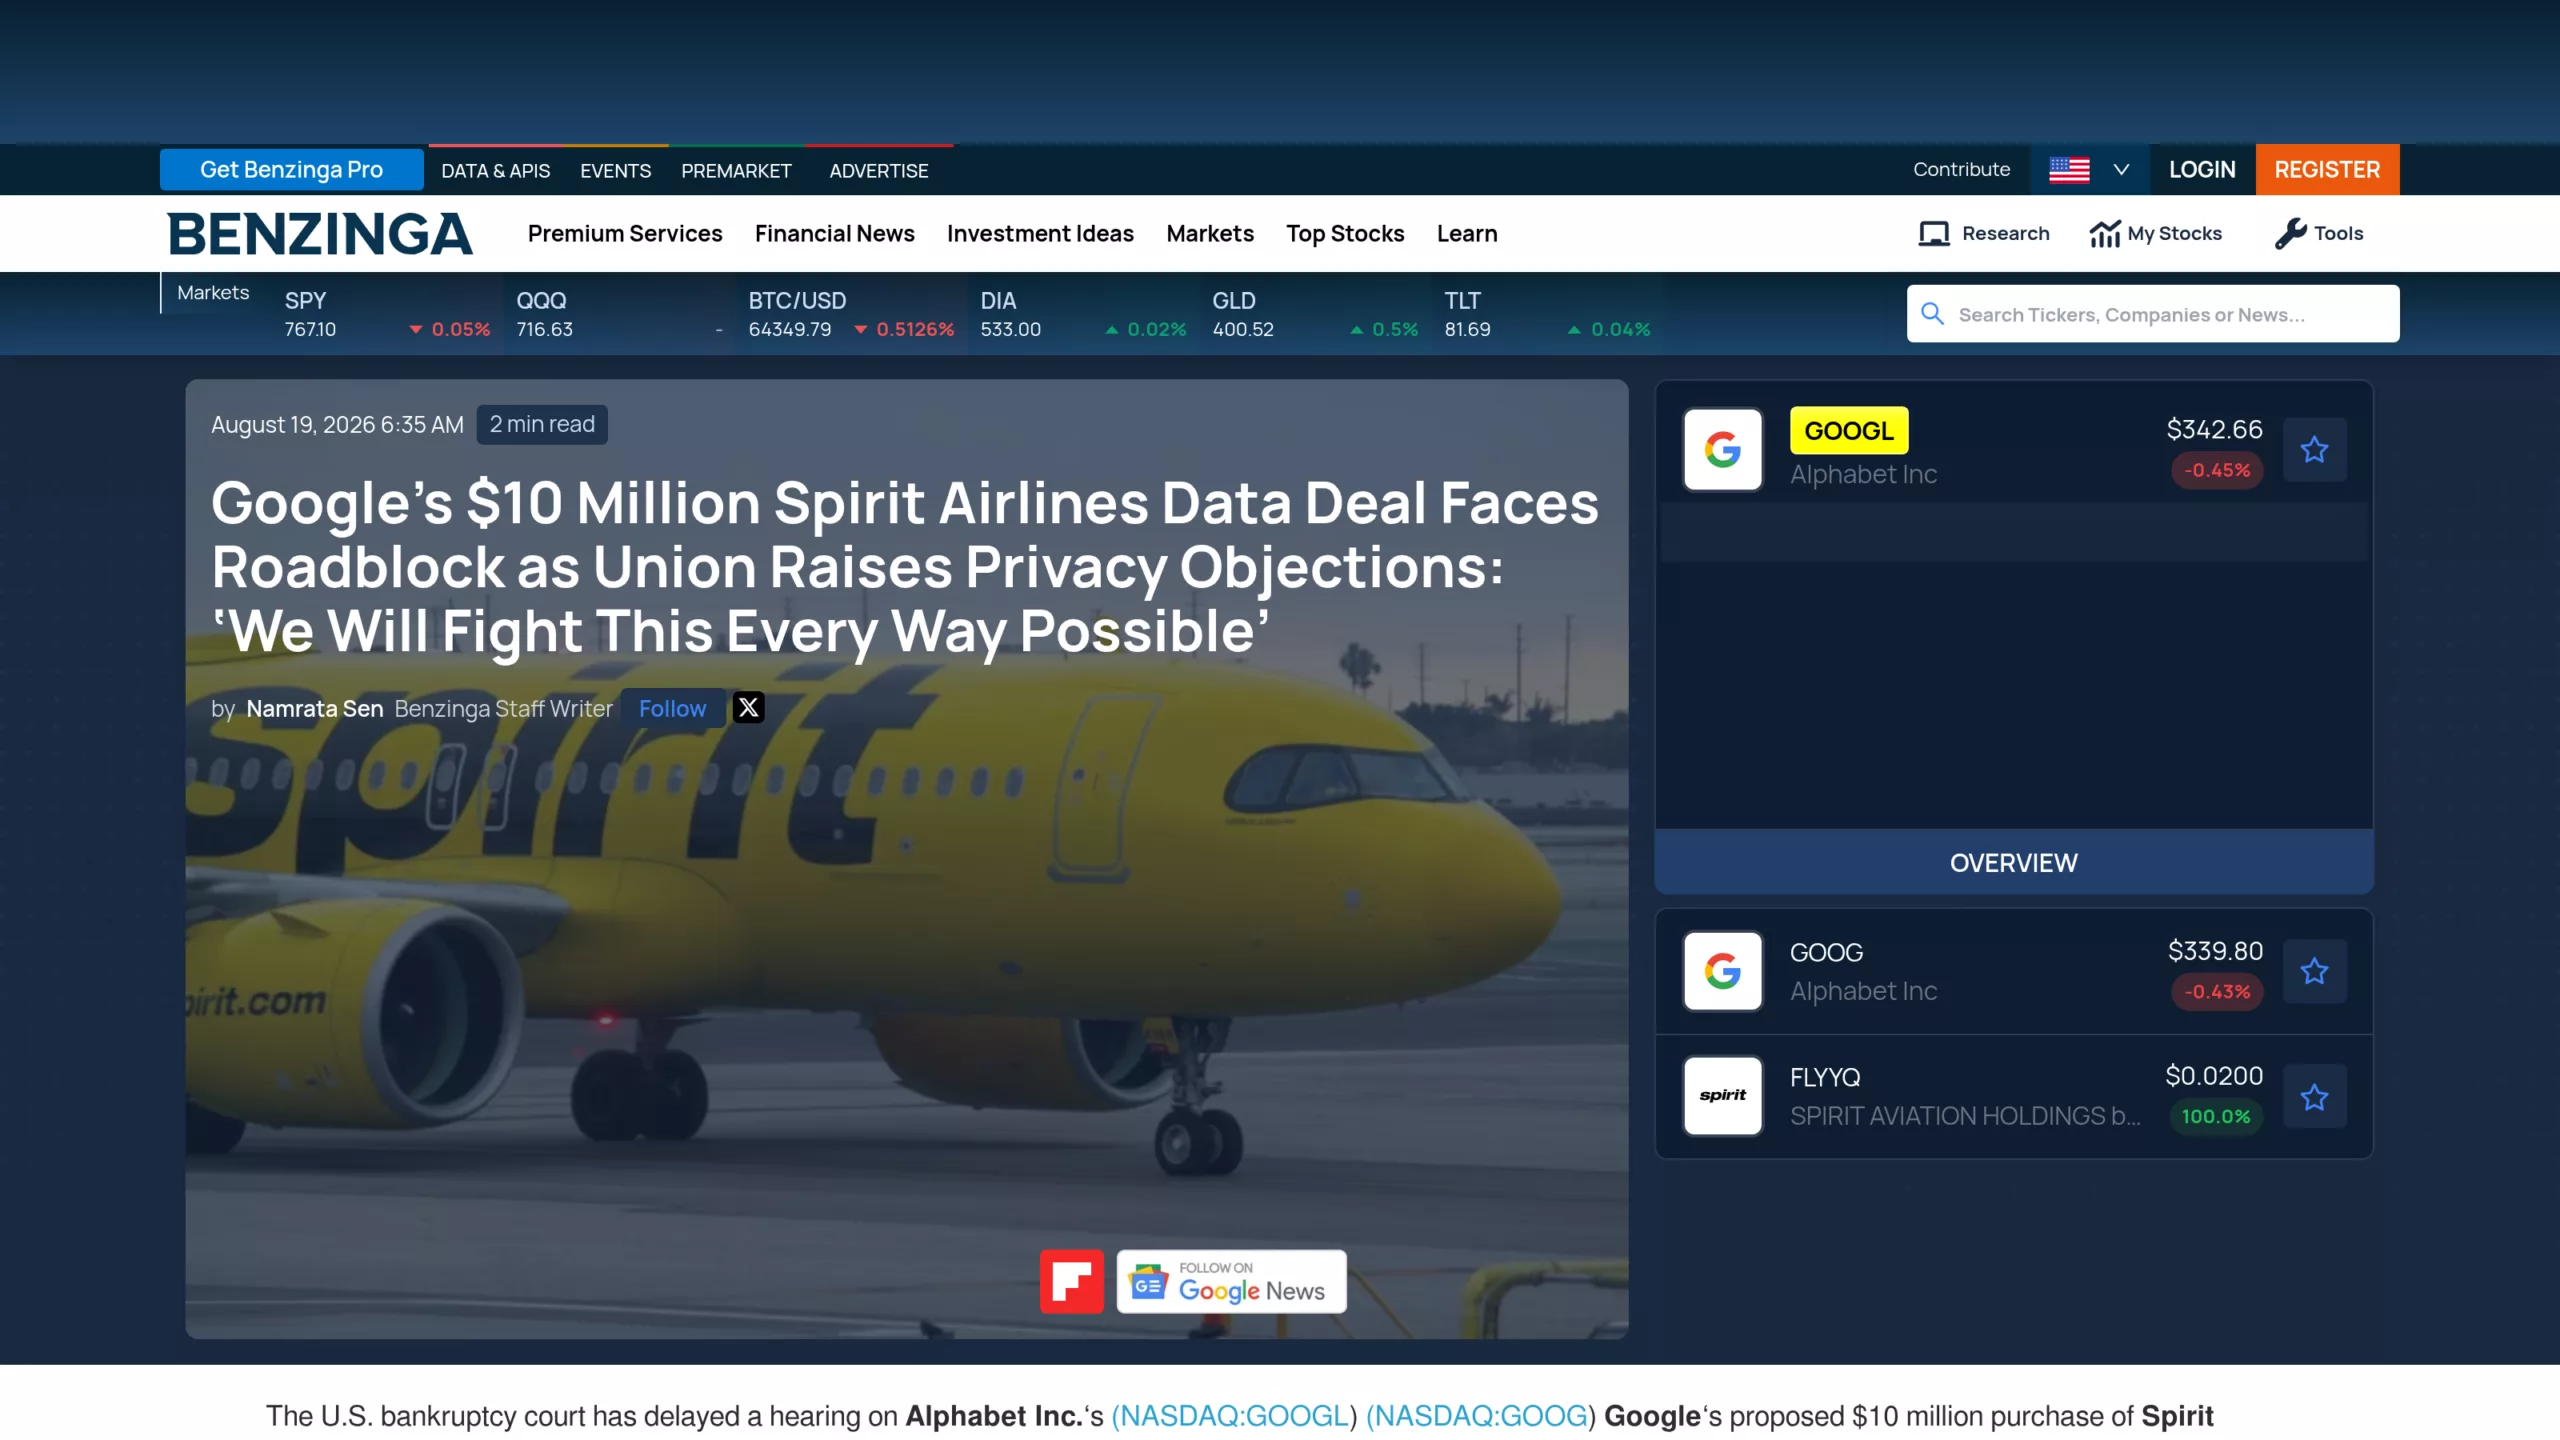Click Follow author button
The height and width of the screenshot is (1440, 2560).
[x=673, y=709]
